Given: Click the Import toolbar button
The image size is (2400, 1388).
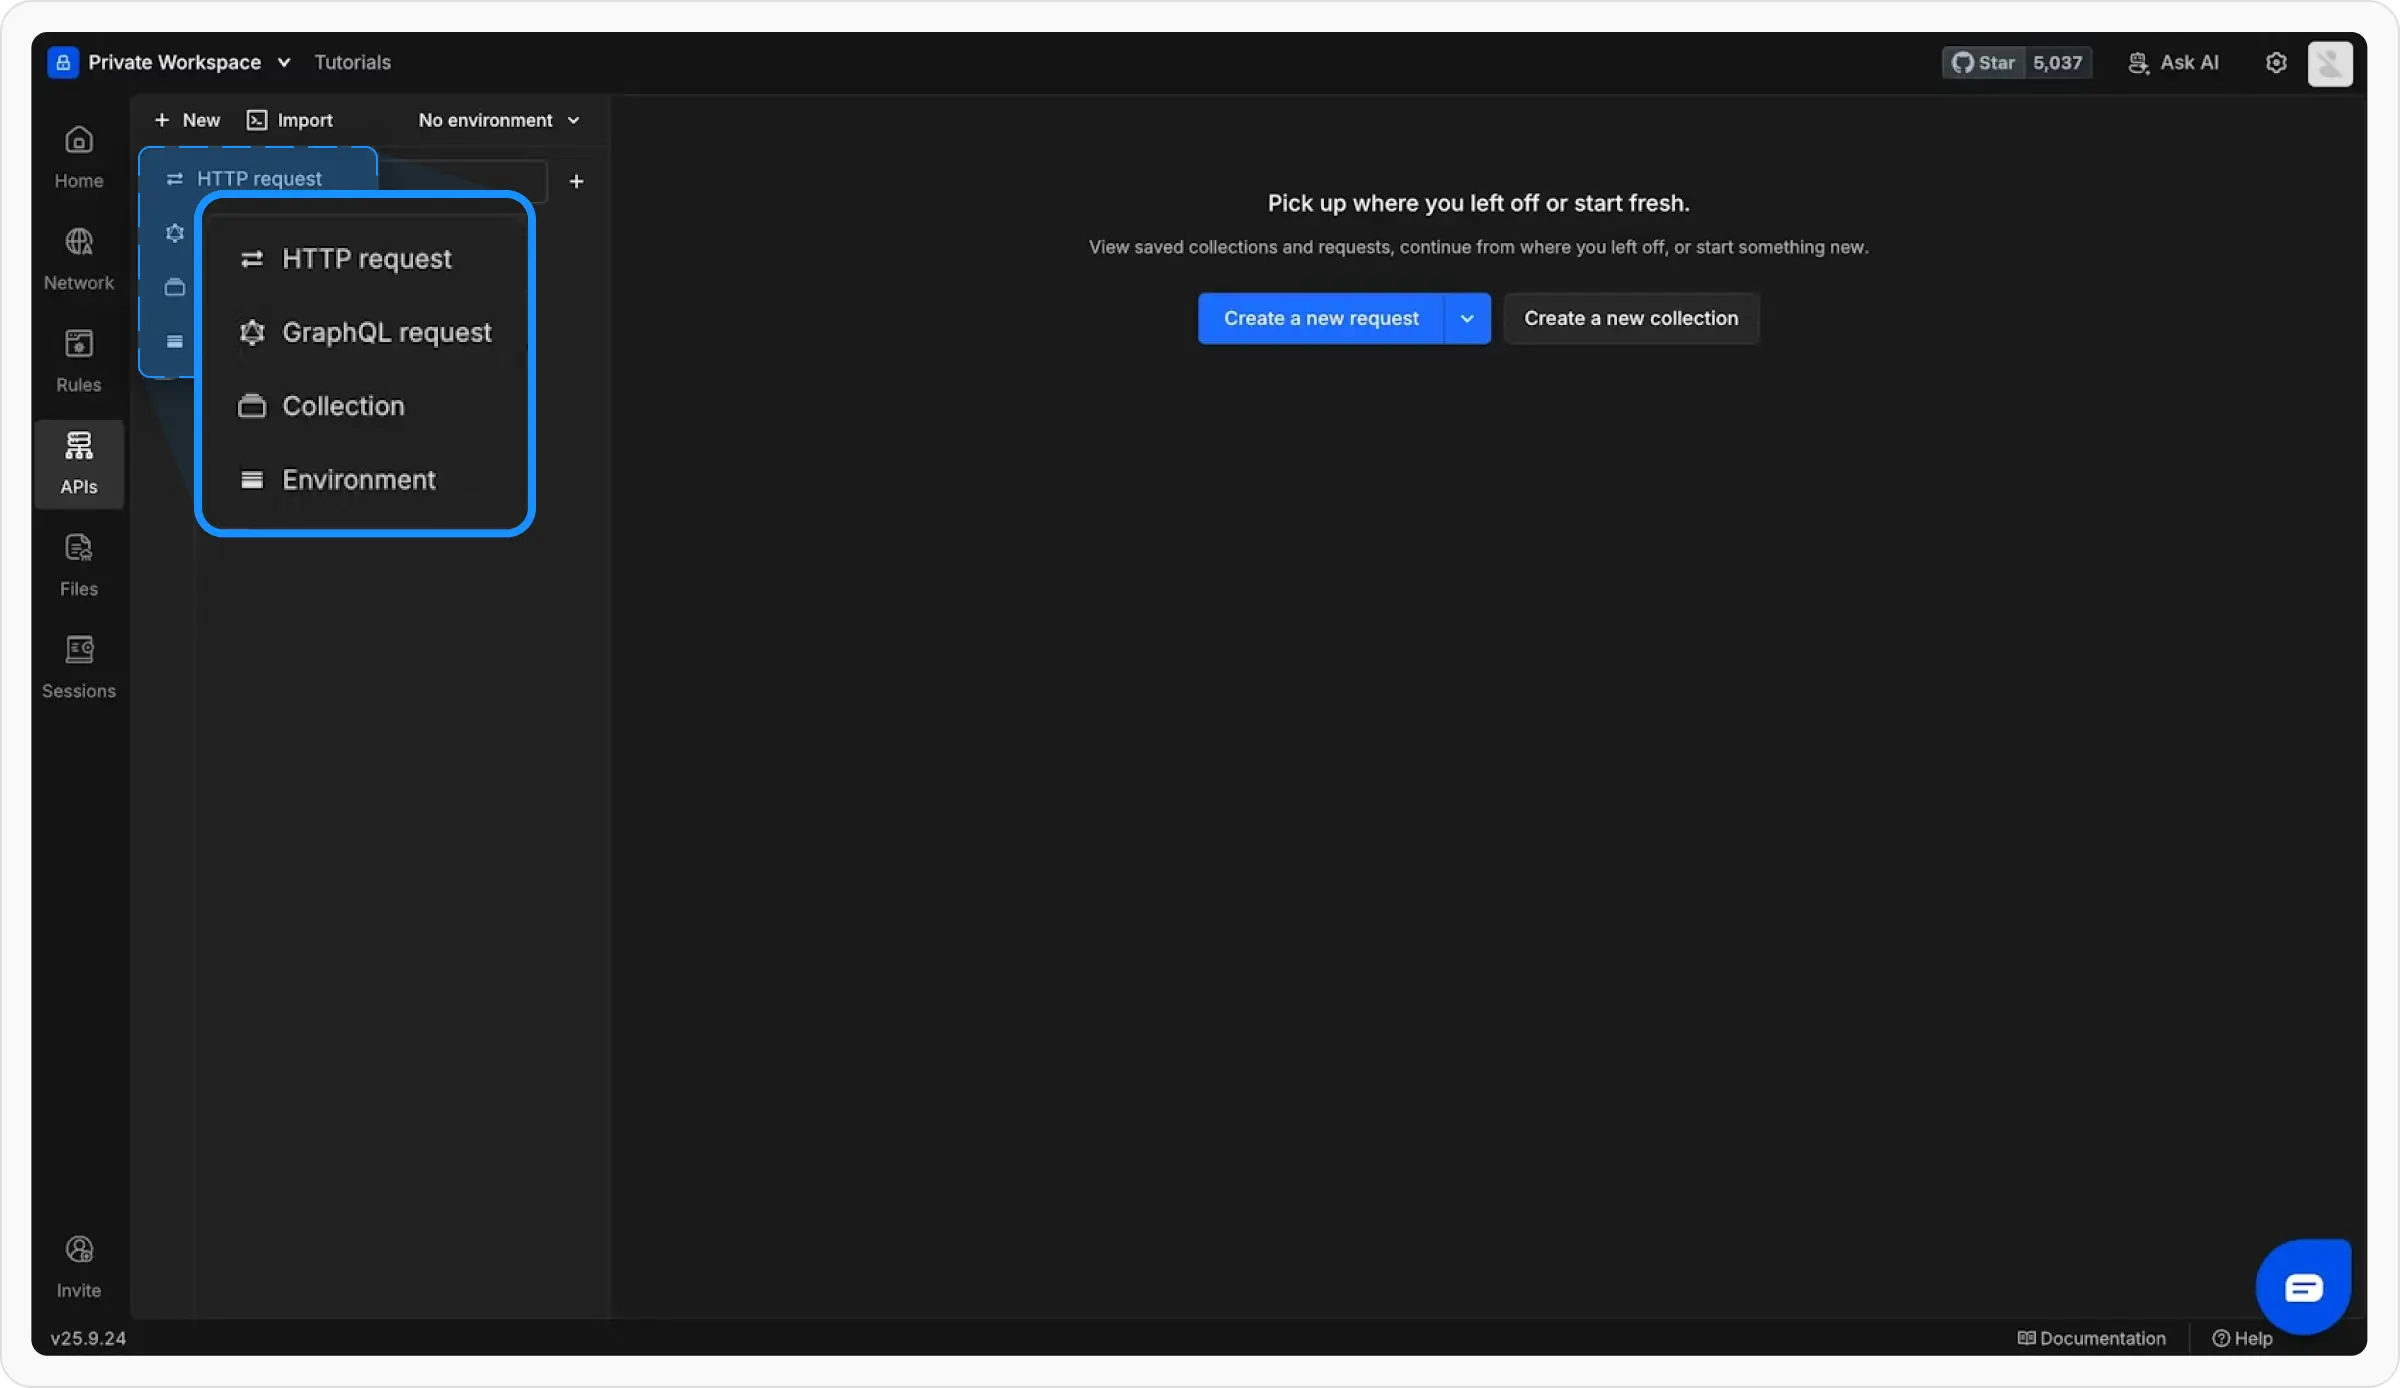Looking at the screenshot, I should 290,120.
